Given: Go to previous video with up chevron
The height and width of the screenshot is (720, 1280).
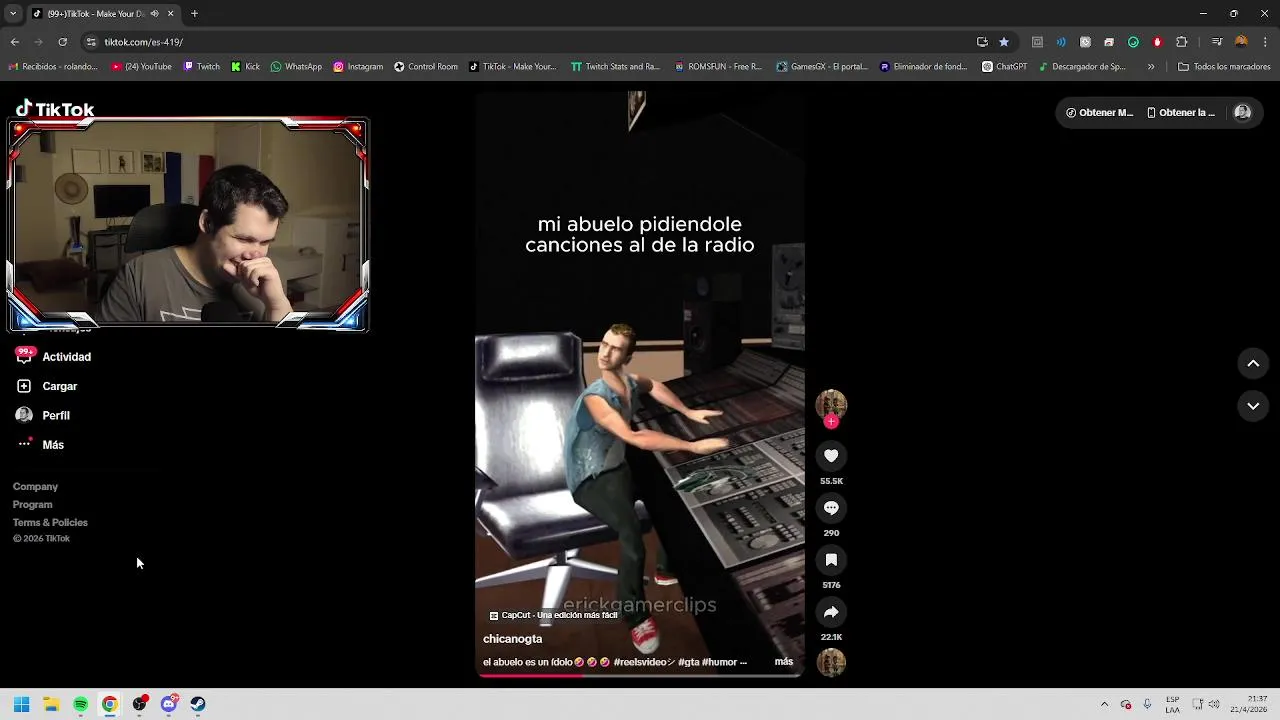Looking at the screenshot, I should click(x=1253, y=364).
